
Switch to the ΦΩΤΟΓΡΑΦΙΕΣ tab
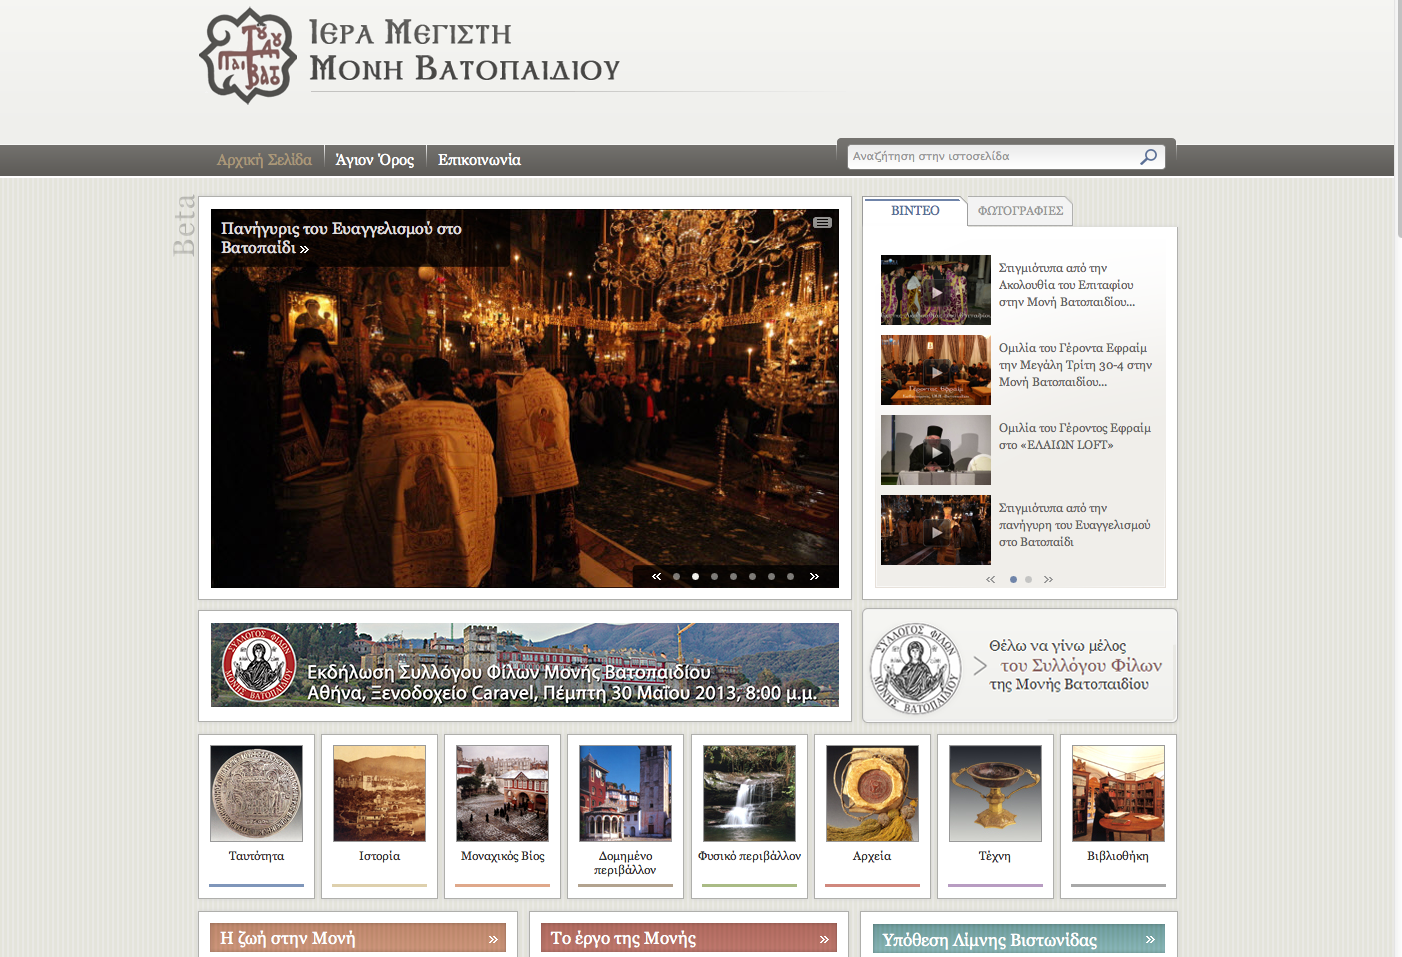1020,211
